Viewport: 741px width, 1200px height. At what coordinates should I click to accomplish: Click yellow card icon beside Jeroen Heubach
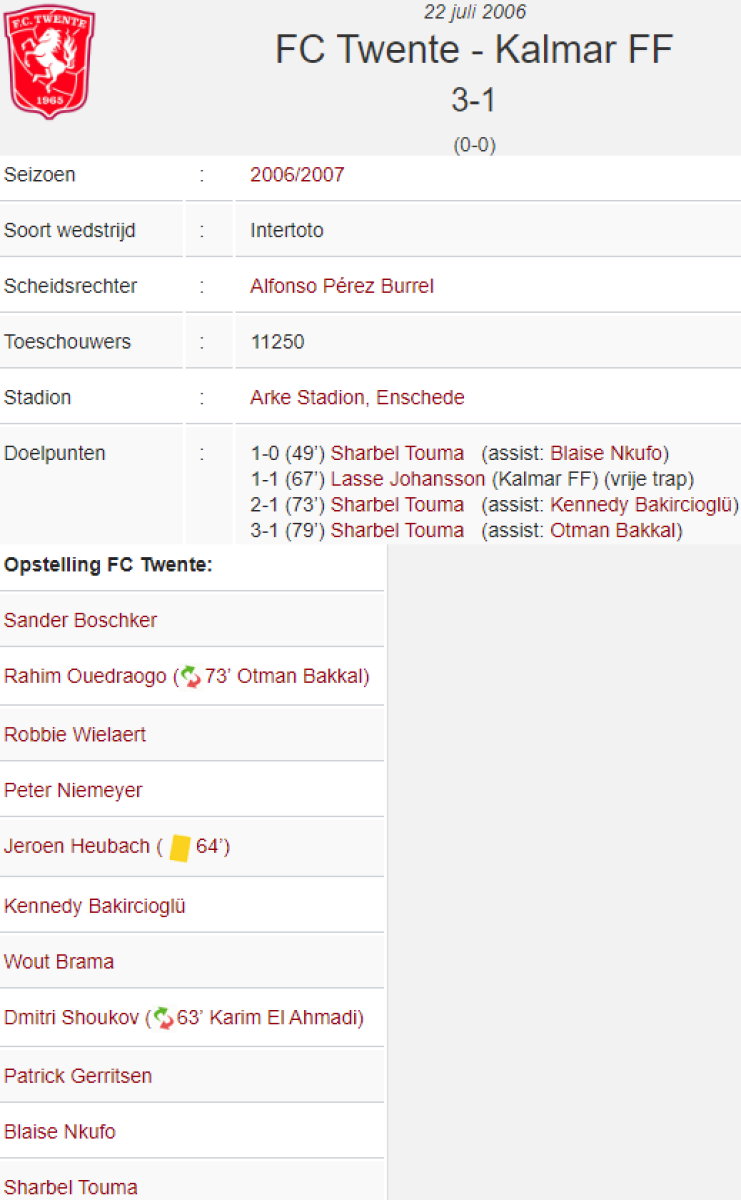(x=180, y=847)
